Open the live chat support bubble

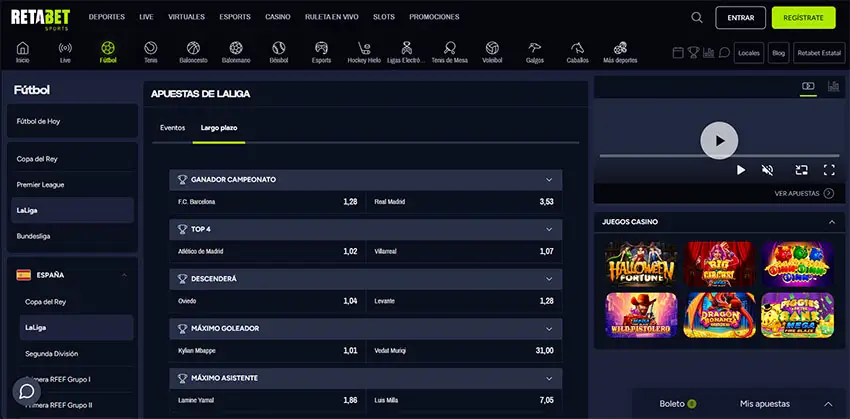pyautogui.click(x=27, y=391)
